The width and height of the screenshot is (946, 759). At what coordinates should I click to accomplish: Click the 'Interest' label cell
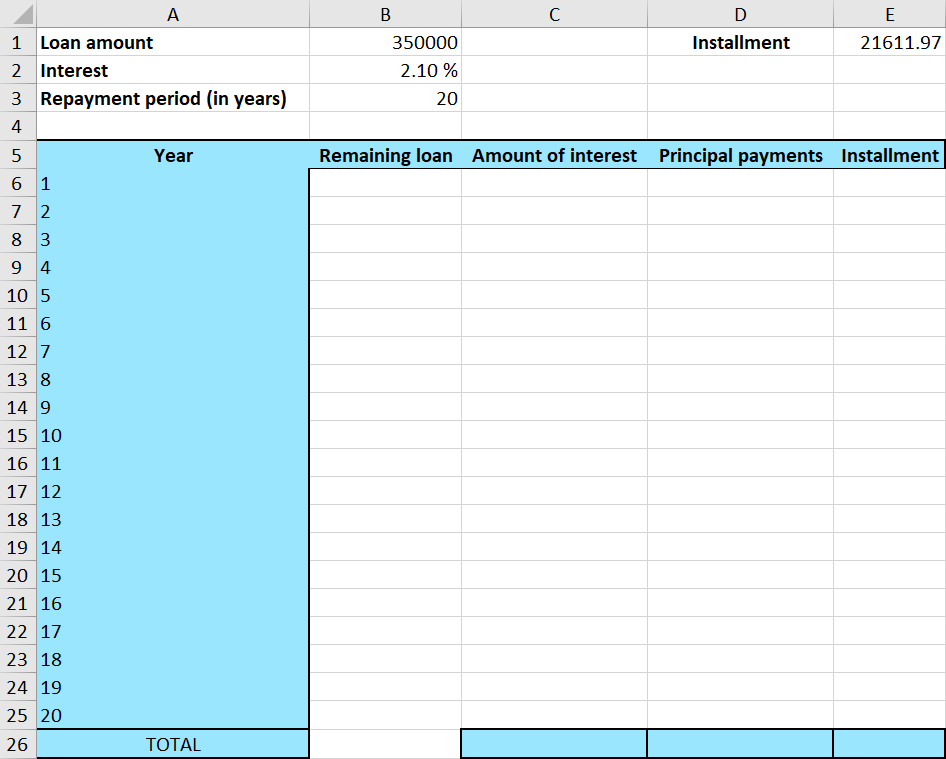pos(173,70)
